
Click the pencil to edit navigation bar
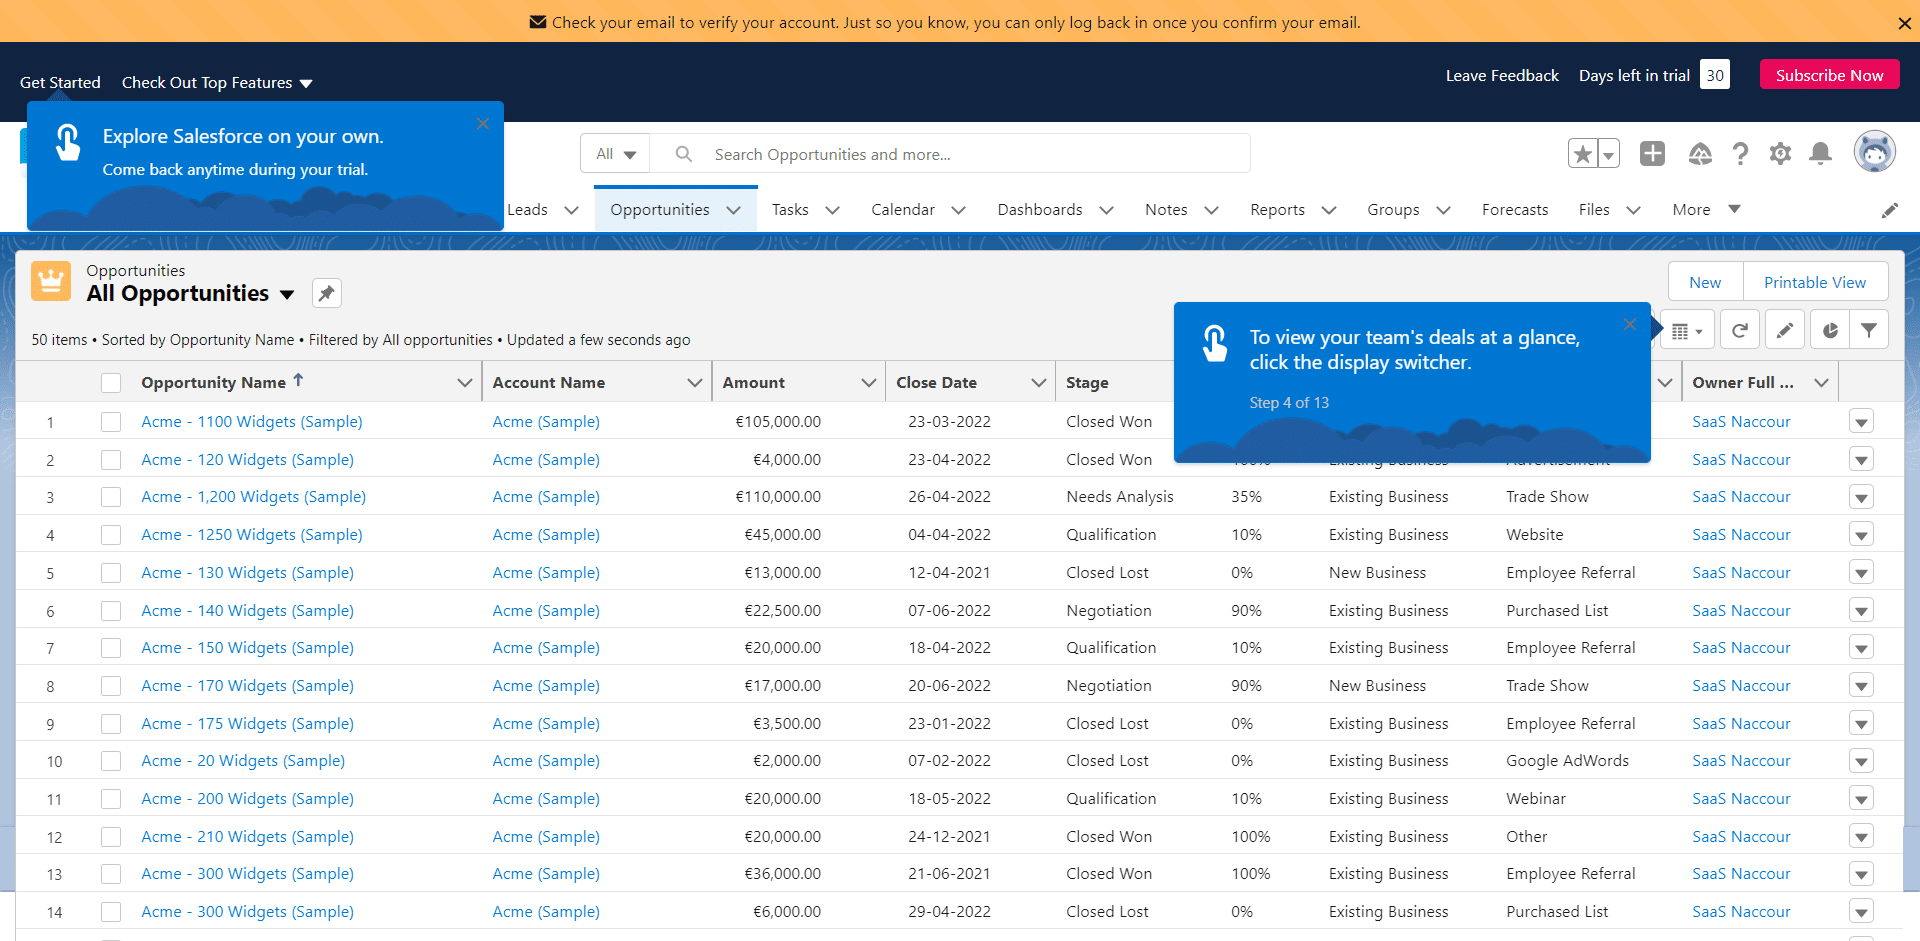point(1889,210)
